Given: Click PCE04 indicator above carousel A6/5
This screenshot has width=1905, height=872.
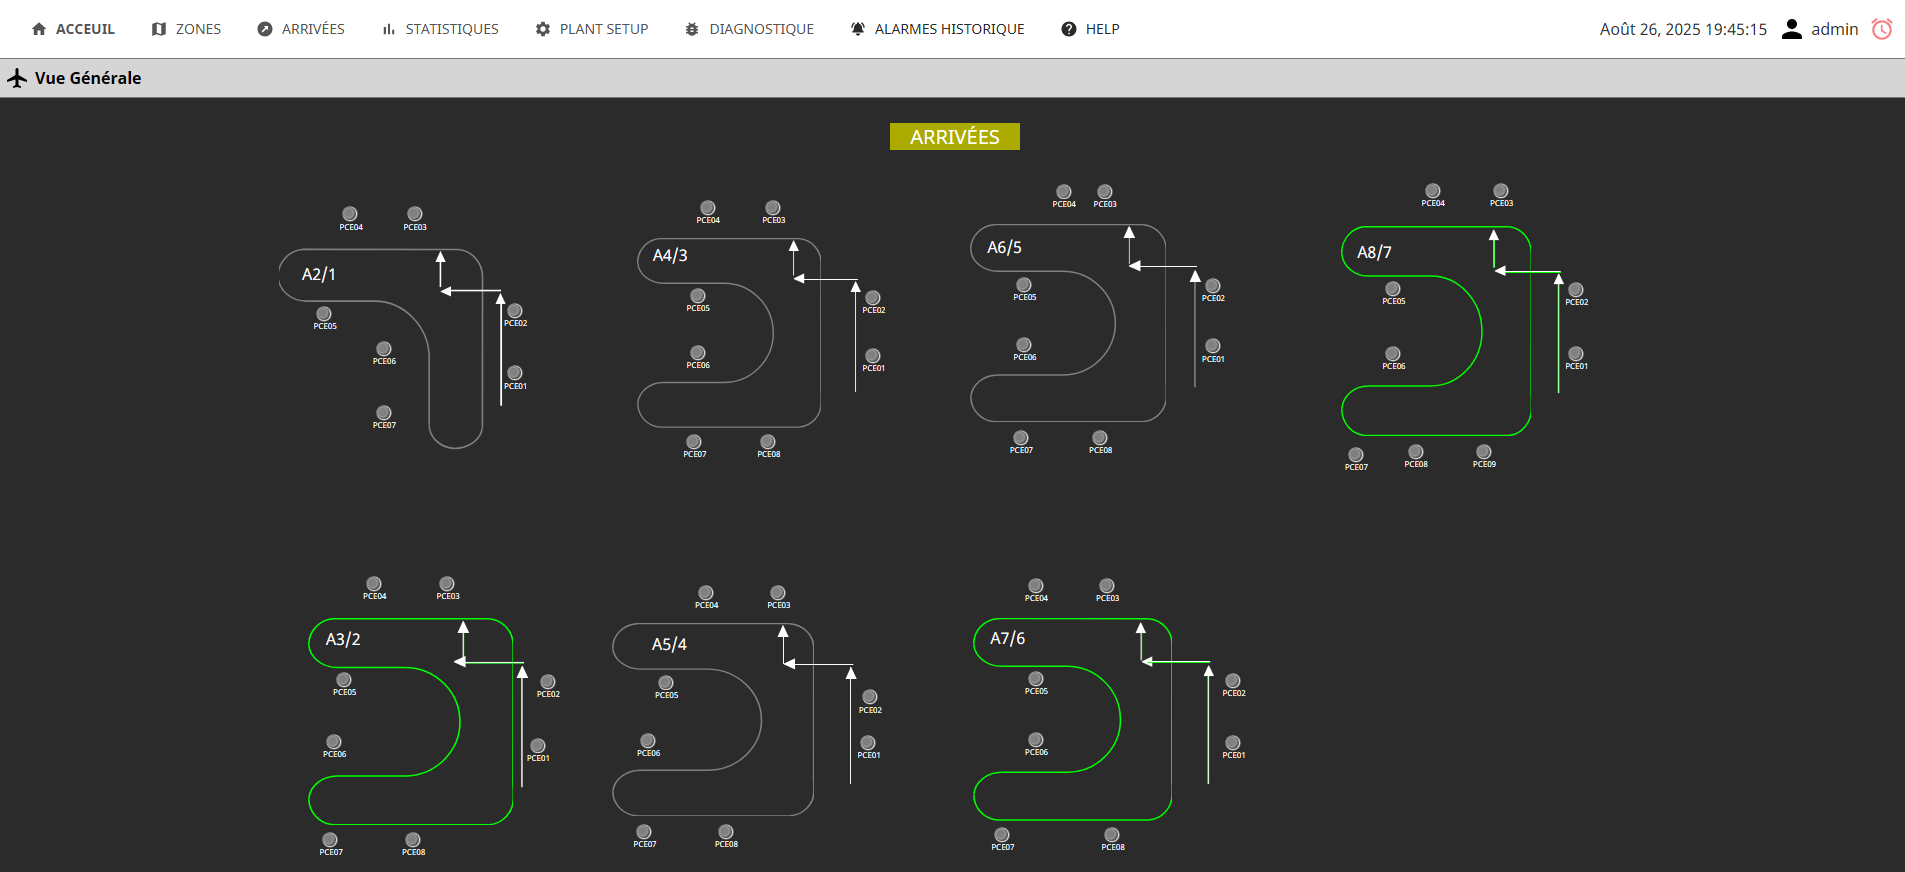Looking at the screenshot, I should (x=1064, y=192).
